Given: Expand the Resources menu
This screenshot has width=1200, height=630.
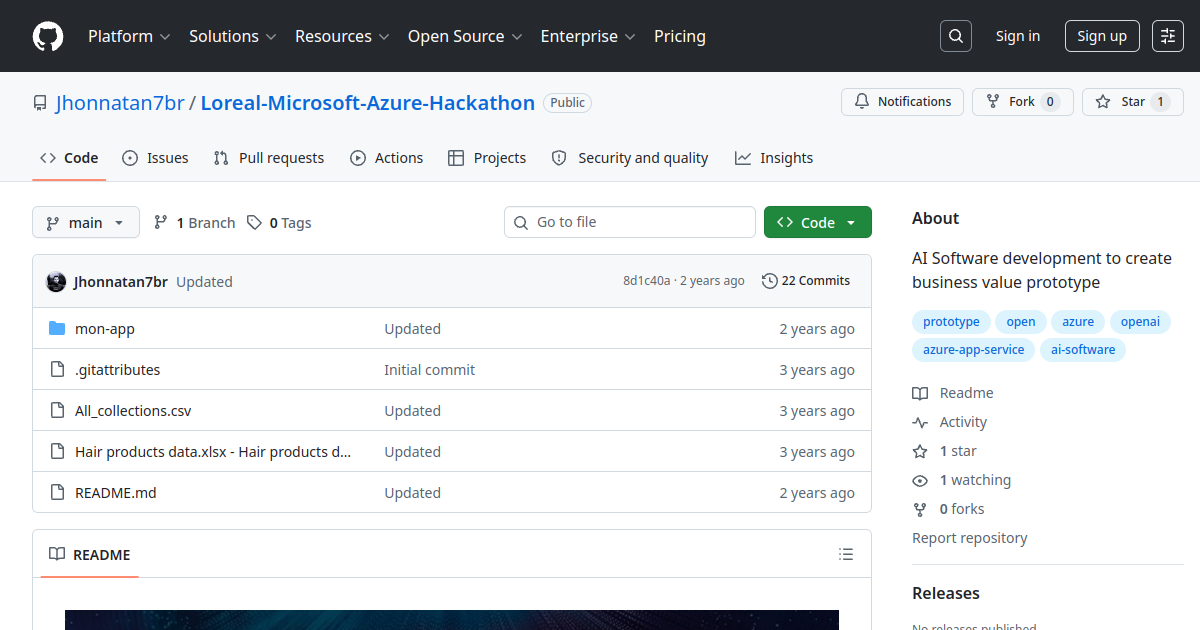Looking at the screenshot, I should point(341,36).
